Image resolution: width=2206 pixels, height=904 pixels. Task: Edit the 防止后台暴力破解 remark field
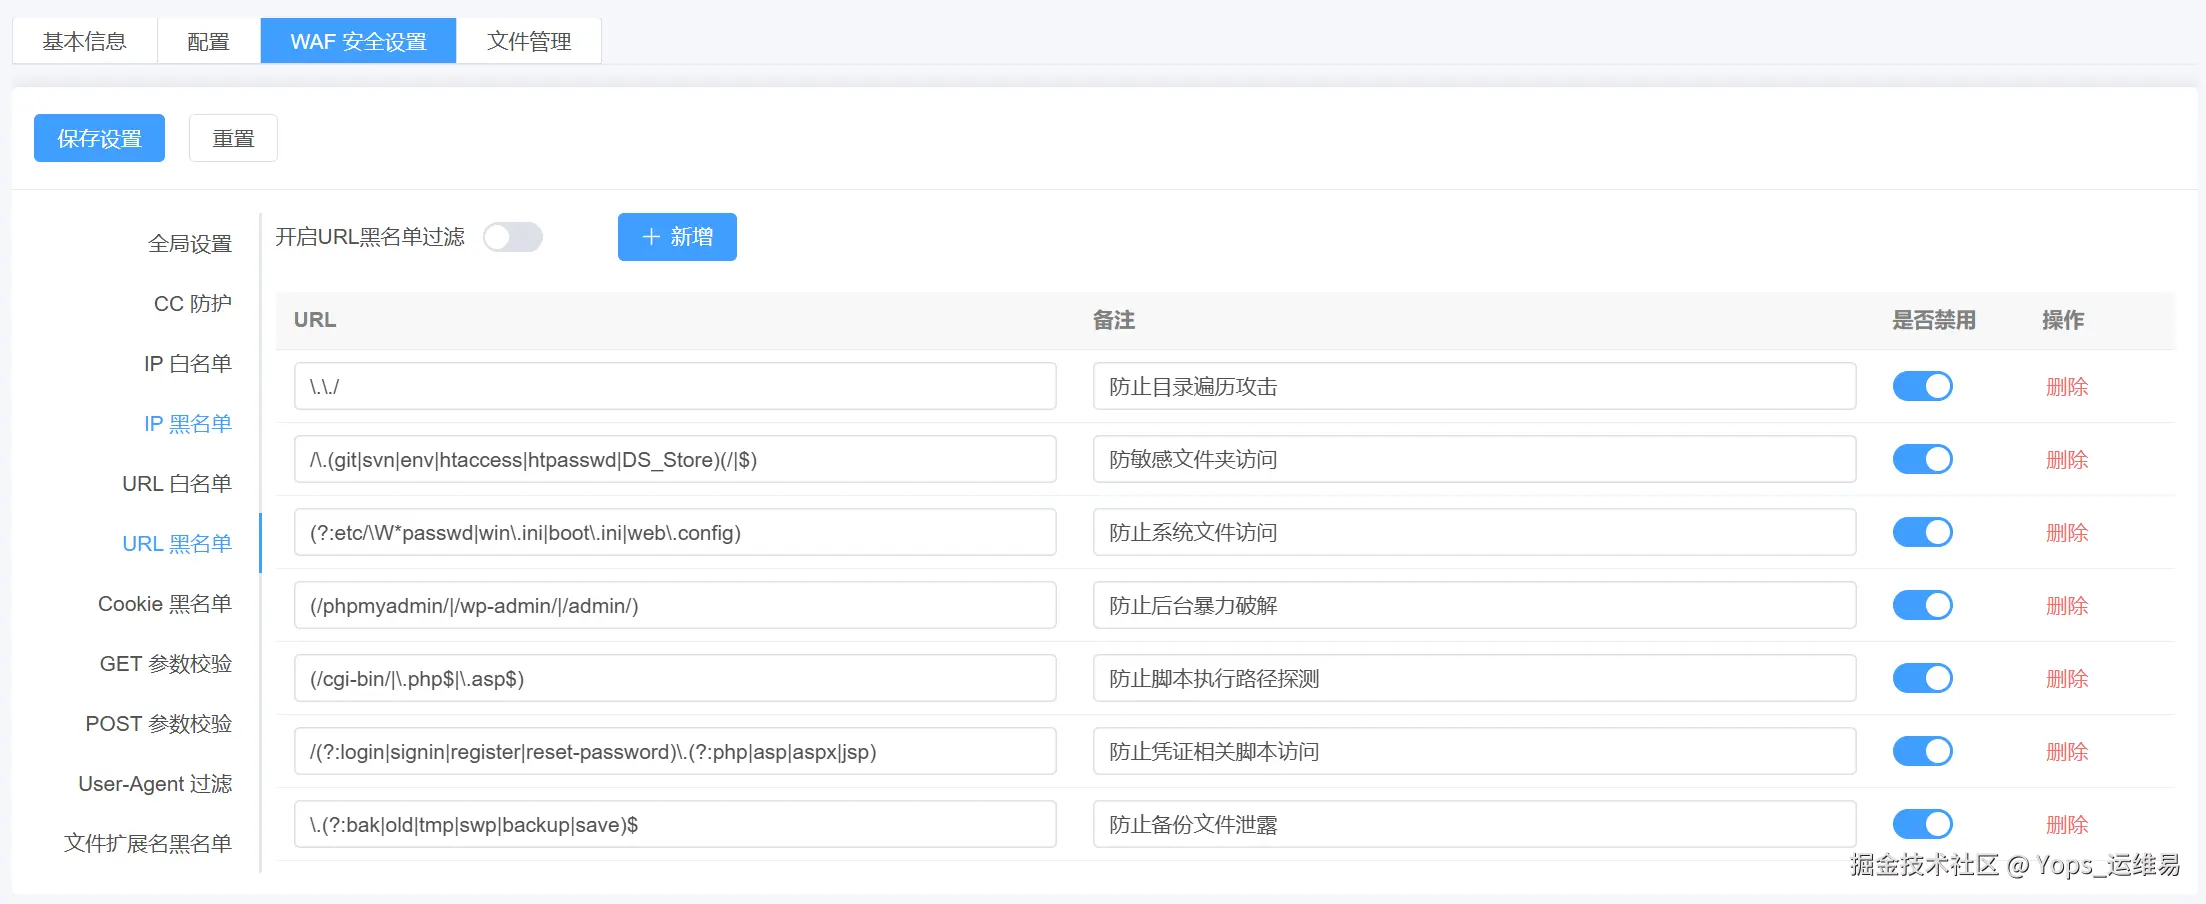tap(1475, 605)
